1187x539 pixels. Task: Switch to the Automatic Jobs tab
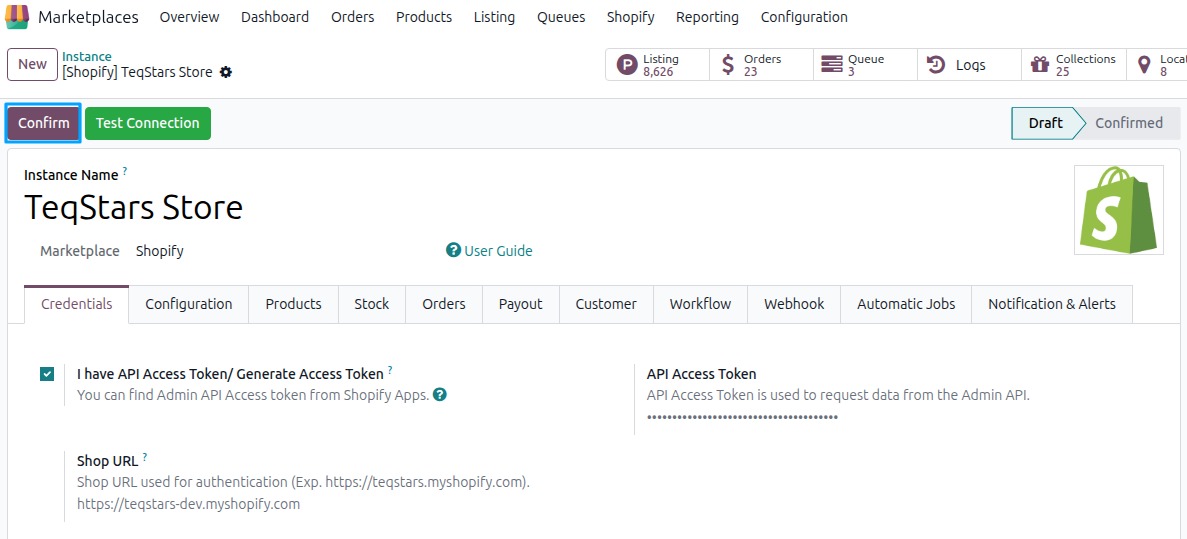[906, 304]
